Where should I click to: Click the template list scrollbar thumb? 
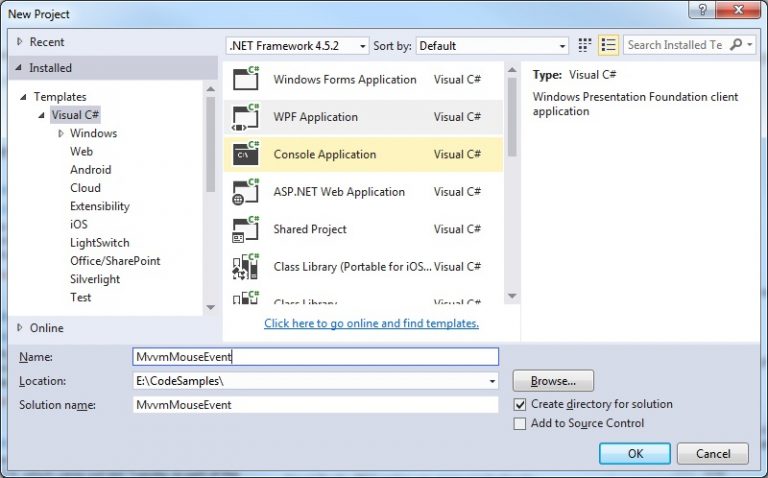[x=512, y=117]
